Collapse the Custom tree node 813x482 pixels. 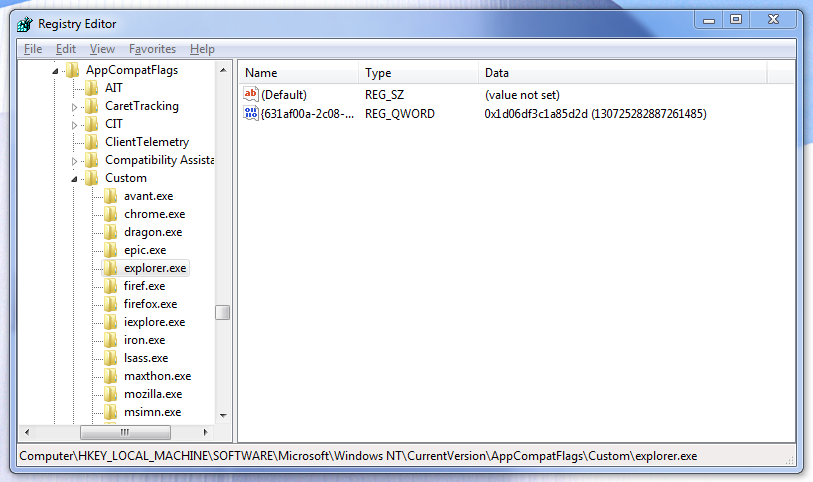point(74,179)
